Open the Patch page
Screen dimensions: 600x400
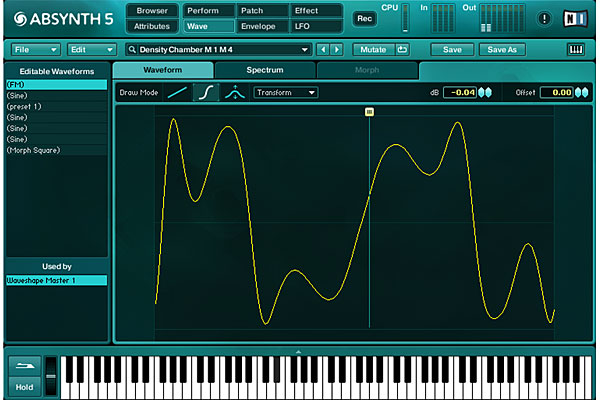[x=262, y=11]
